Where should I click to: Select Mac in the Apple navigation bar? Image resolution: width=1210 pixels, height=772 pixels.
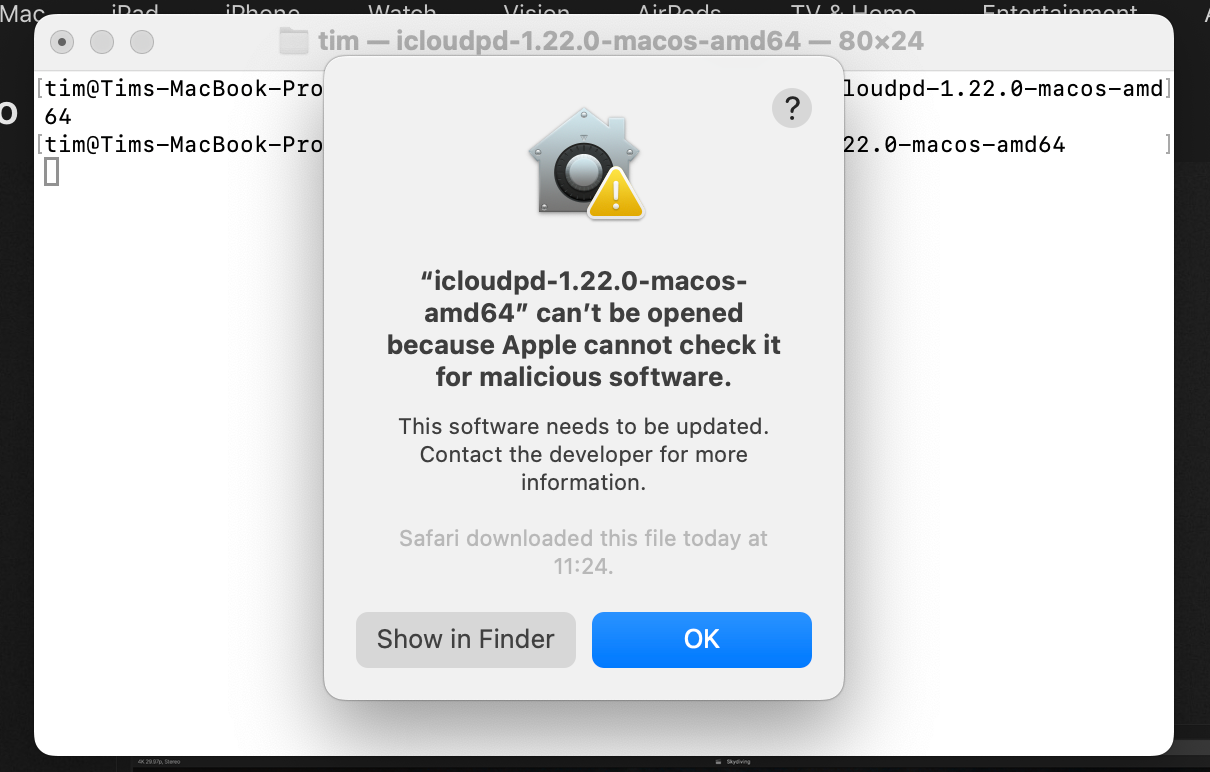tap(22, 10)
